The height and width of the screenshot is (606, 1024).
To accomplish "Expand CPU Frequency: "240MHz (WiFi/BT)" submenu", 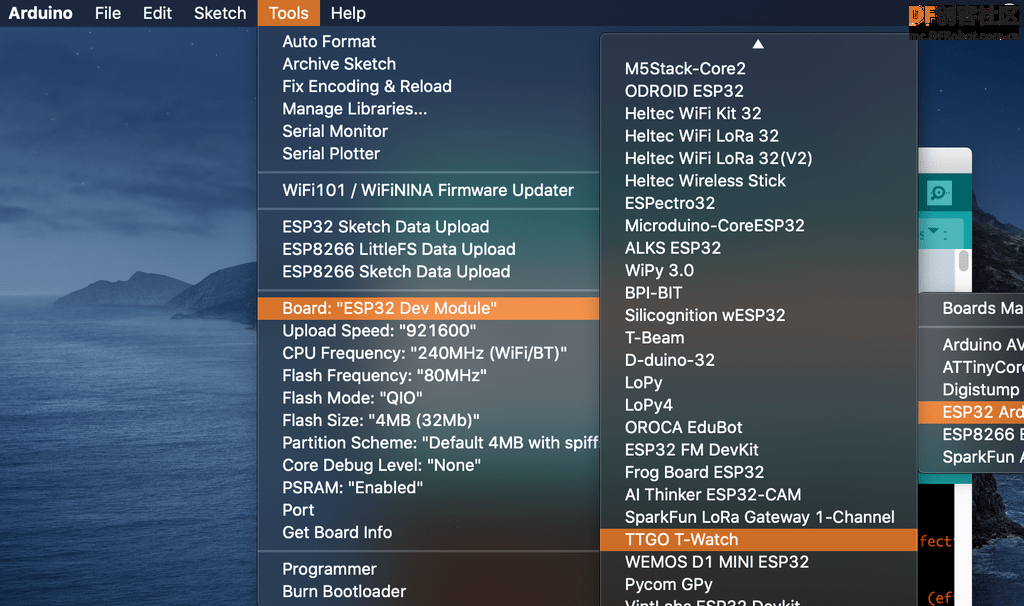I will [x=428, y=353].
